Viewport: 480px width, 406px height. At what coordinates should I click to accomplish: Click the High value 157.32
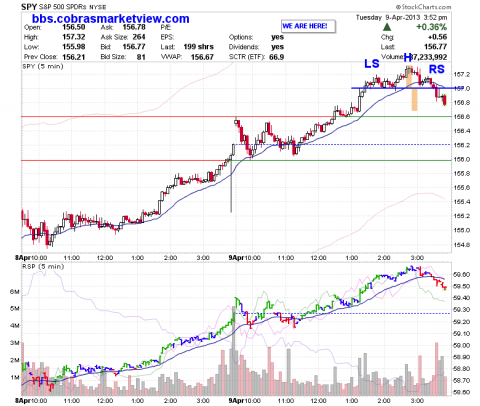pos(74,37)
